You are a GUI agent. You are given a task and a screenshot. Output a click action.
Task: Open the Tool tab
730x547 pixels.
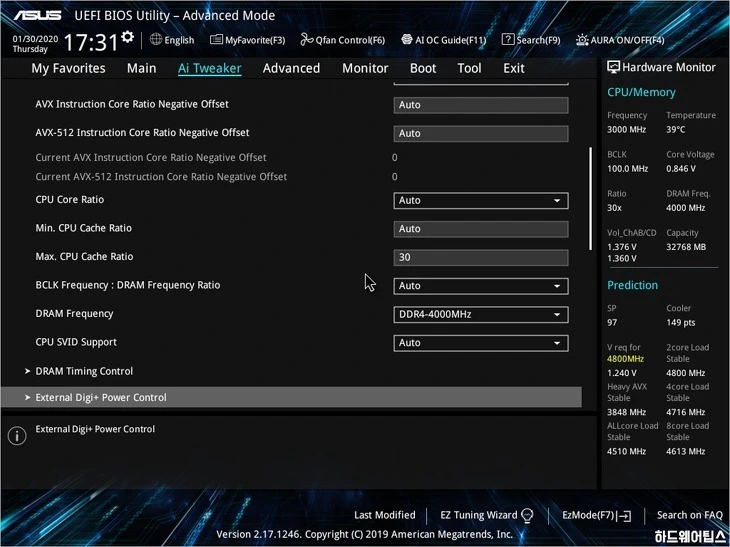[x=469, y=68]
